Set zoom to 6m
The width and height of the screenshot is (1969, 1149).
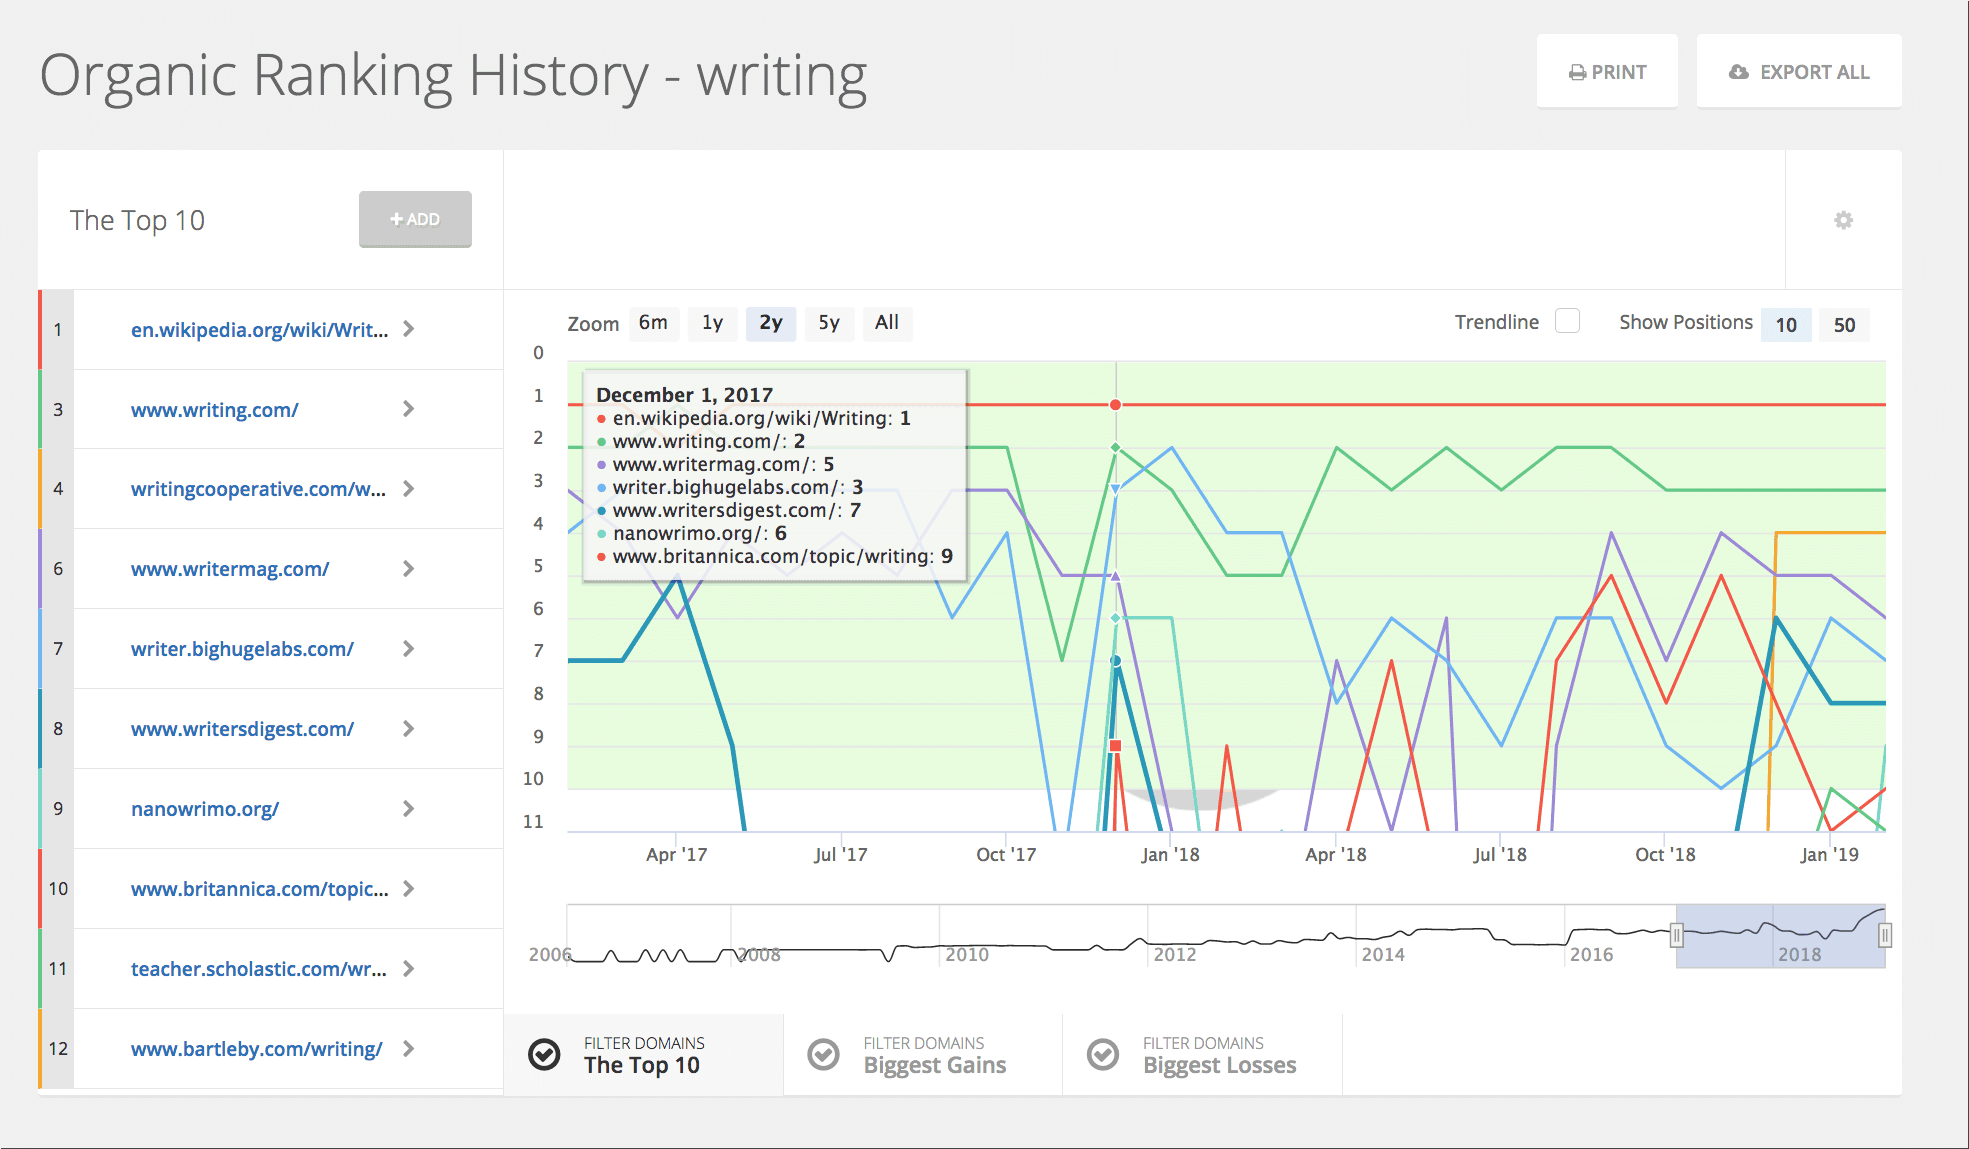653,323
